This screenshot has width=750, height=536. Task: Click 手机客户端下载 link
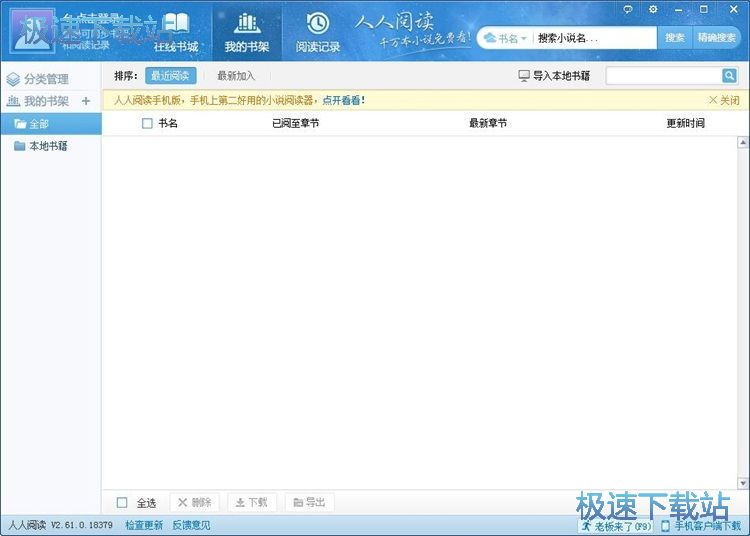701,526
